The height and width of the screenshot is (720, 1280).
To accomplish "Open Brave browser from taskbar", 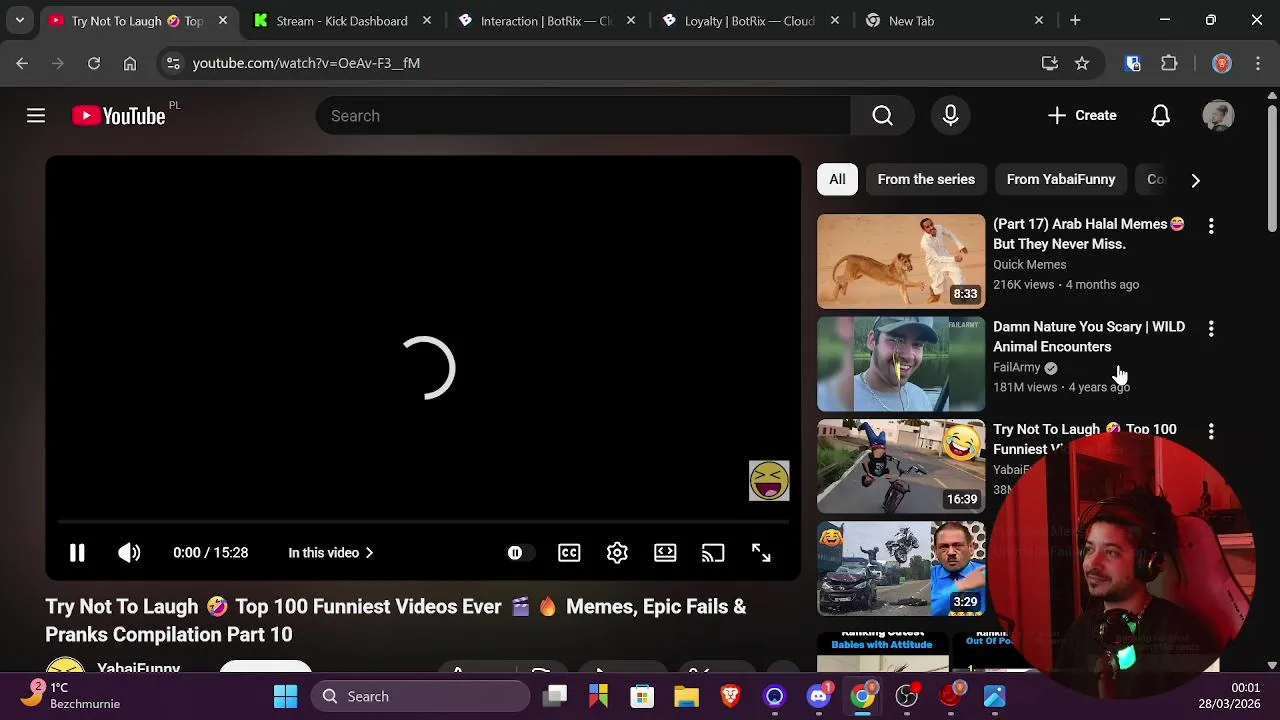I will (x=731, y=696).
